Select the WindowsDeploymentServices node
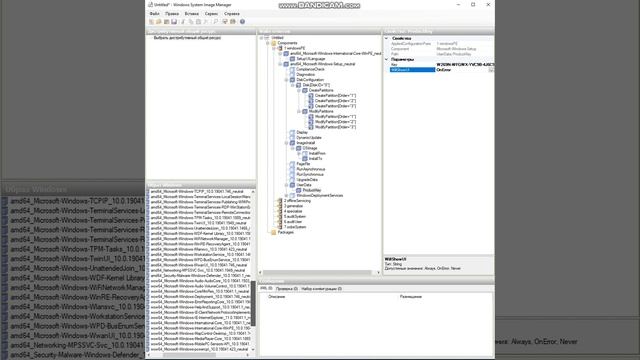 [x=320, y=196]
